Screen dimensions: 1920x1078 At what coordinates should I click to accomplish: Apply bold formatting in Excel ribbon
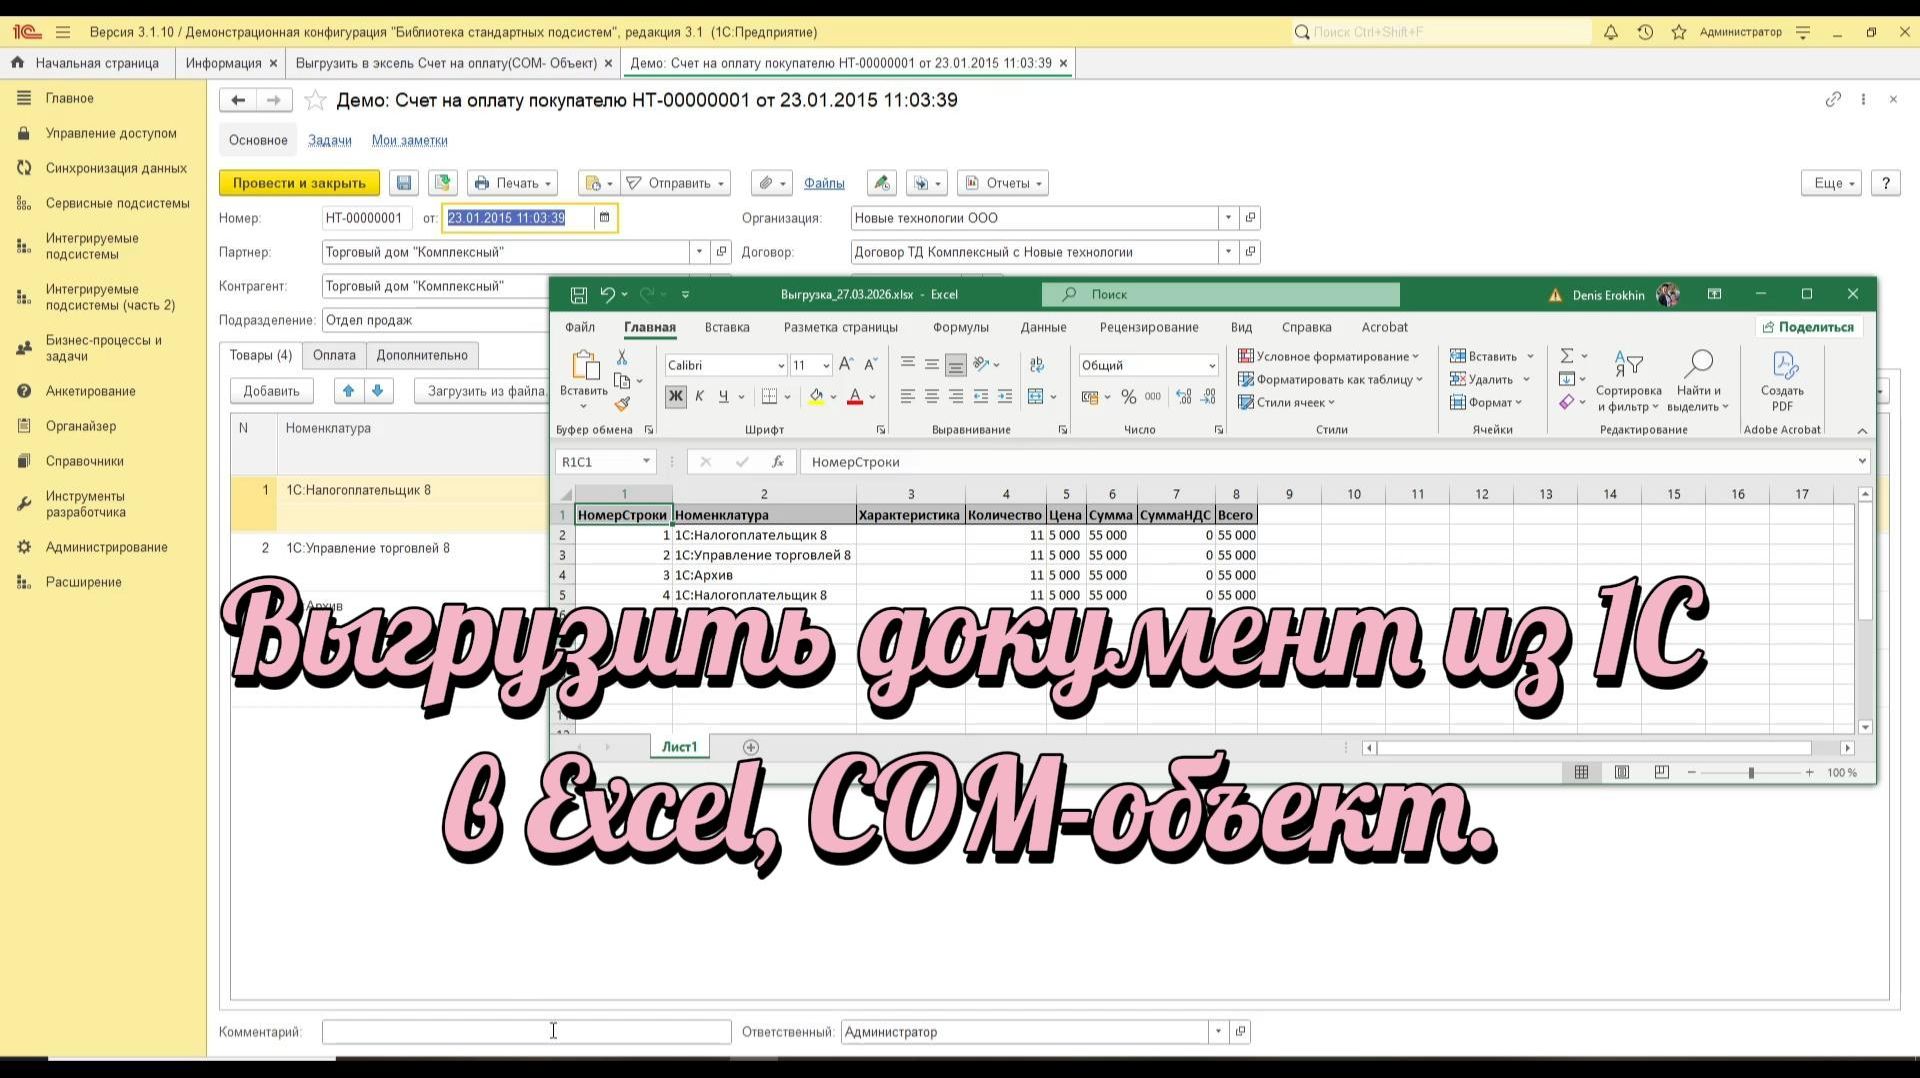[675, 395]
